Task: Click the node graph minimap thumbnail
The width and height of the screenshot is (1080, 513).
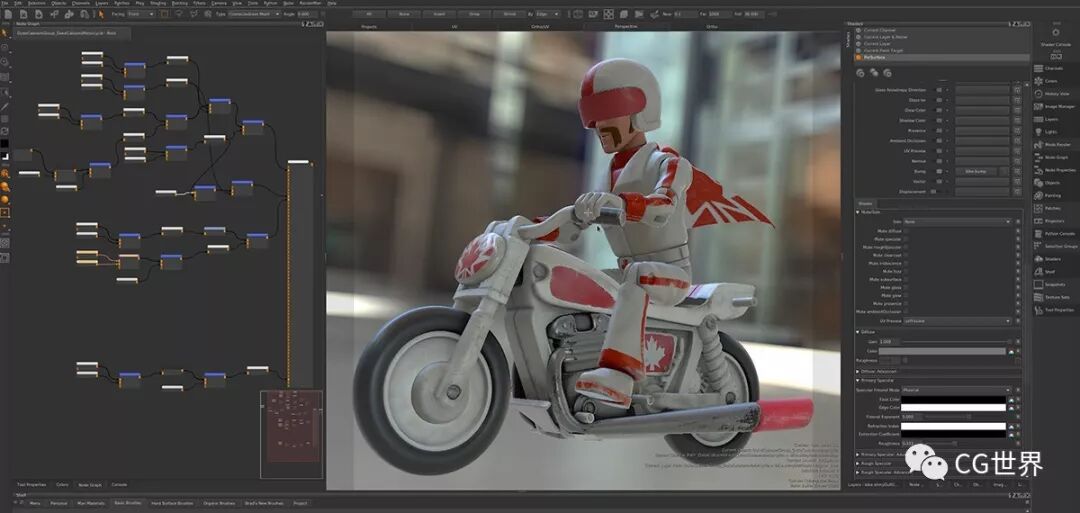Action: click(291, 435)
